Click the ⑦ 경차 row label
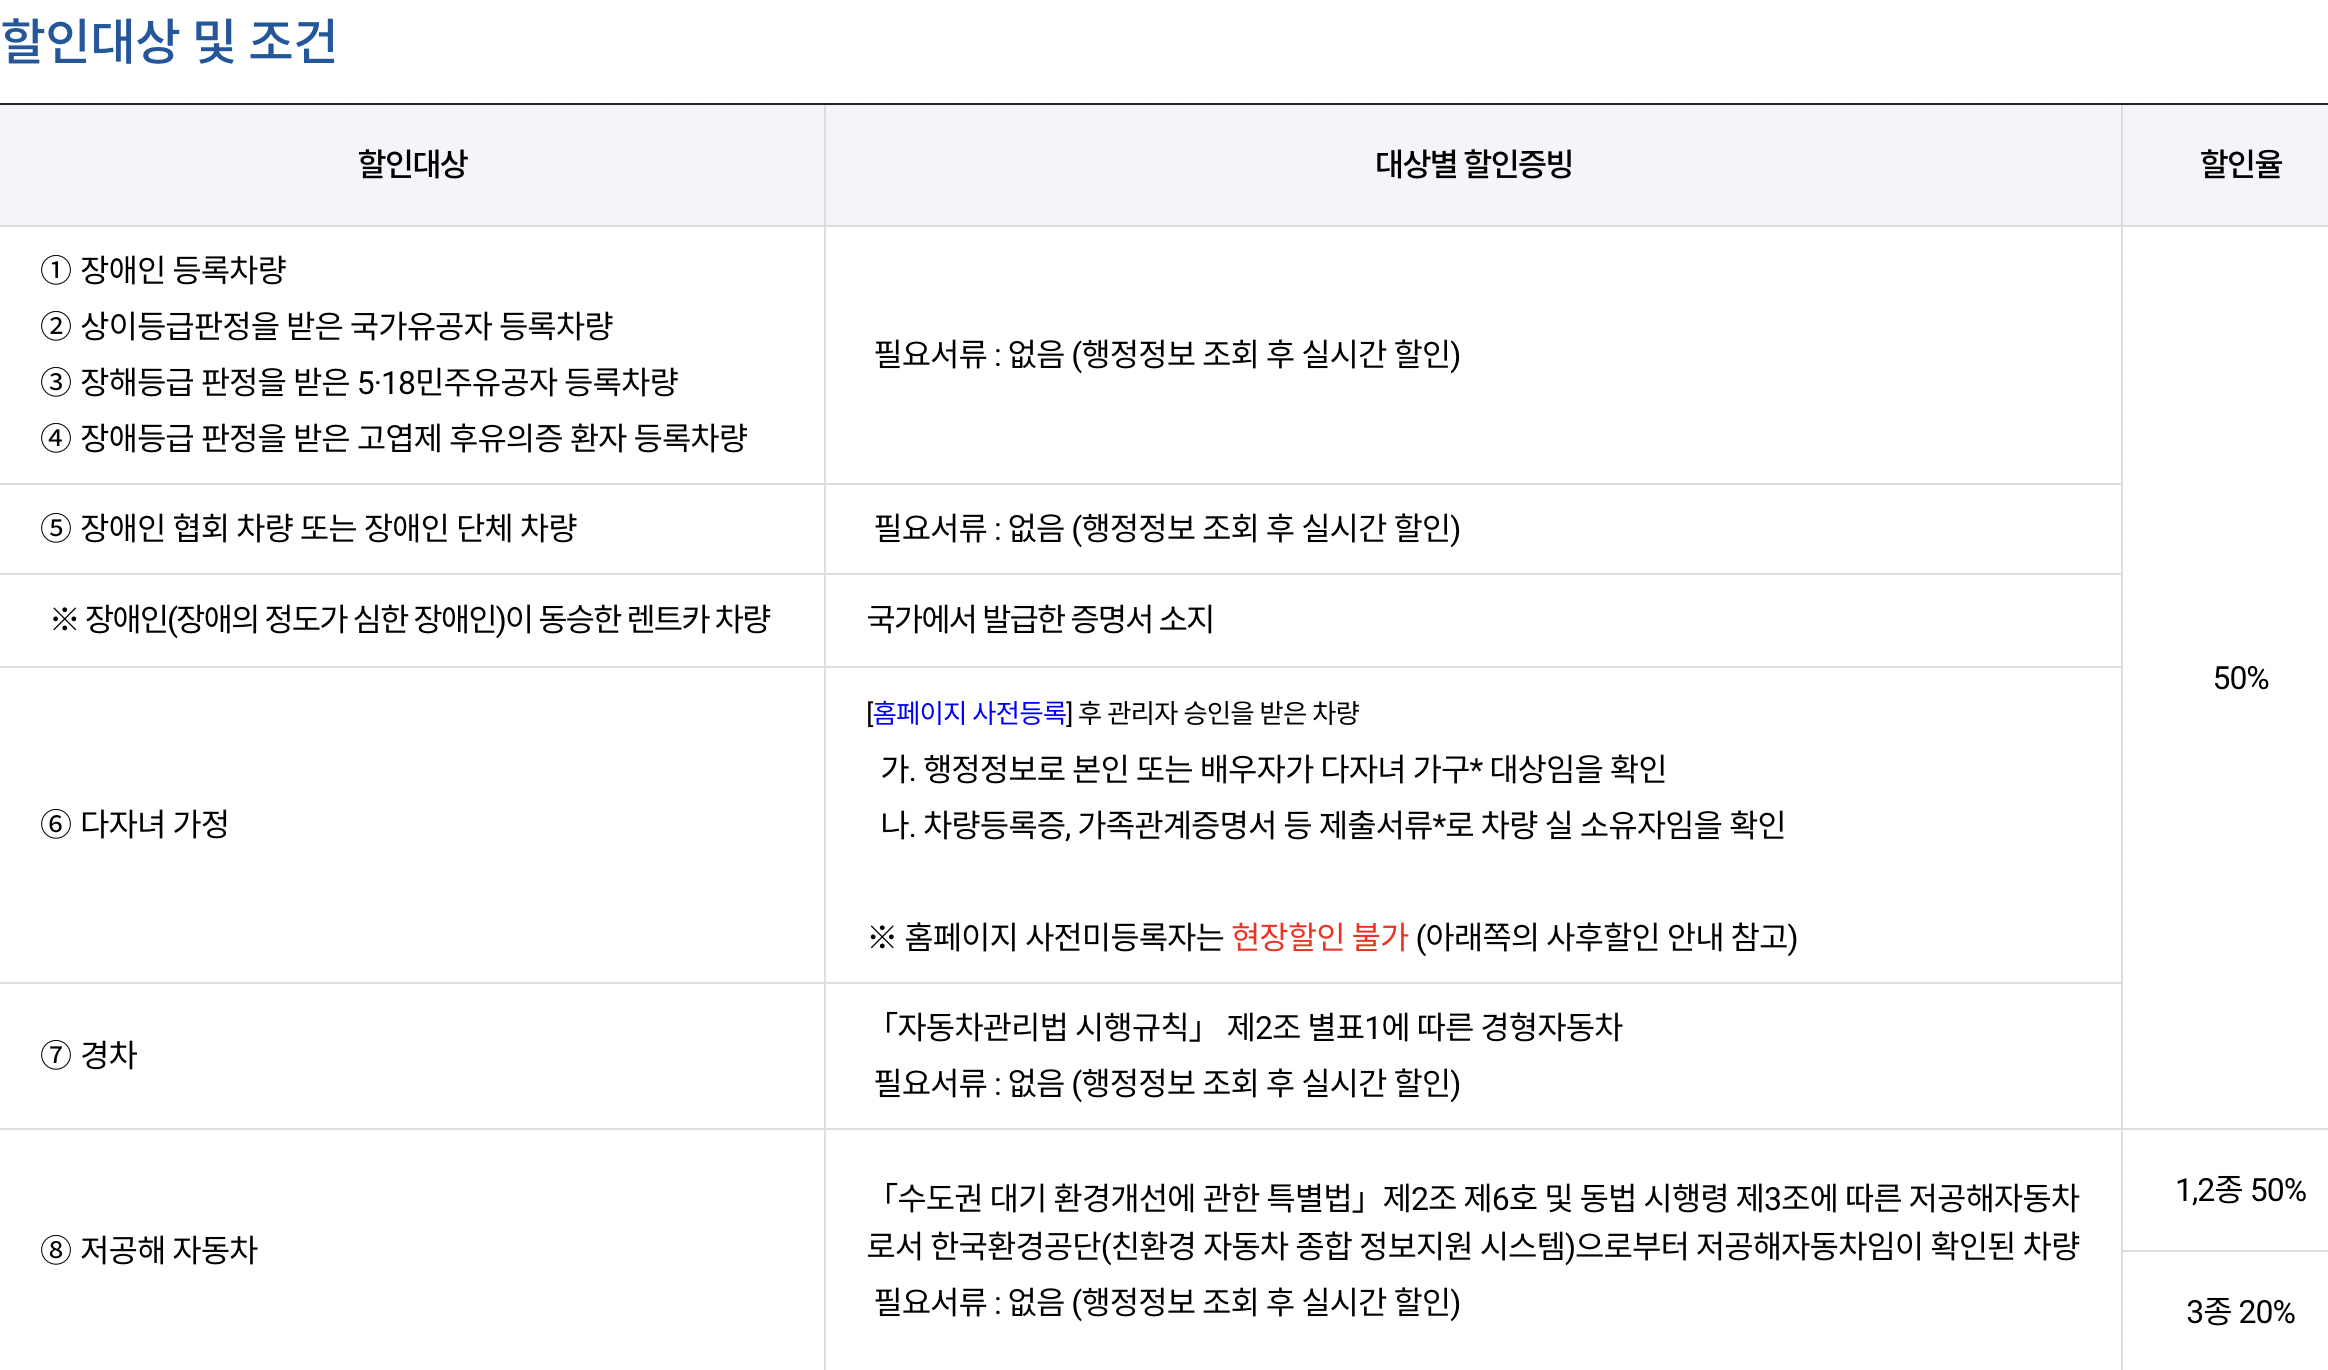Image resolution: width=2328 pixels, height=1370 pixels. [x=88, y=1053]
